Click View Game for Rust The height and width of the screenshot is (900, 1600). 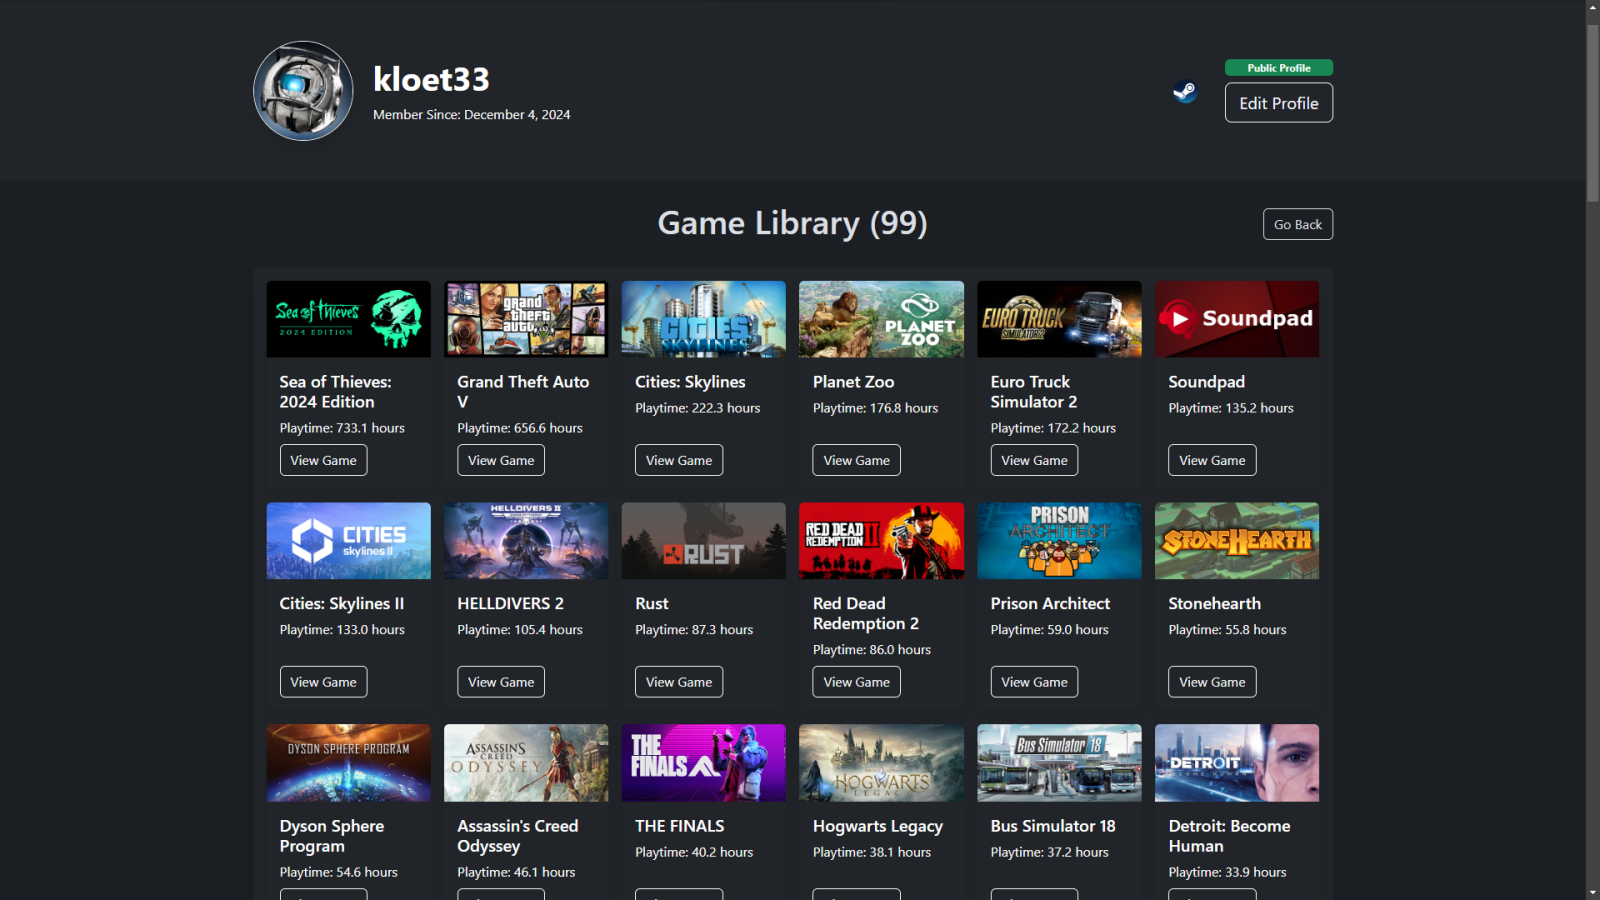679,681
